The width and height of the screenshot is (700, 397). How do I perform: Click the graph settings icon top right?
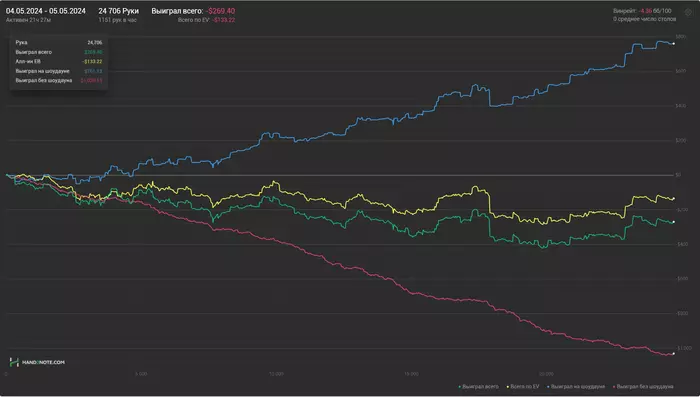click(688, 13)
